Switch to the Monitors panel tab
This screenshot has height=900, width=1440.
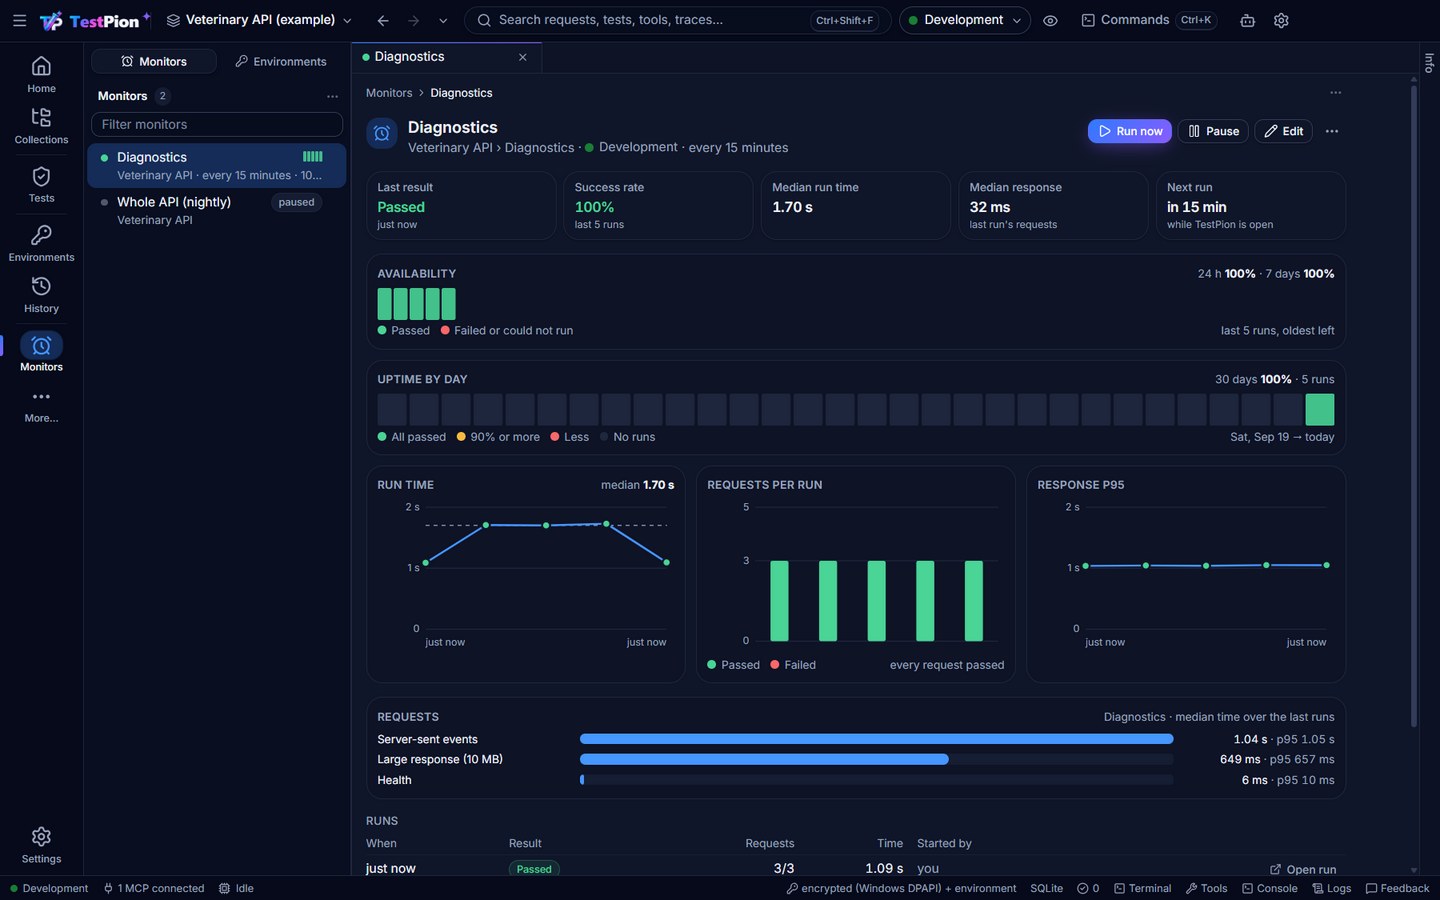pyautogui.click(x=154, y=61)
